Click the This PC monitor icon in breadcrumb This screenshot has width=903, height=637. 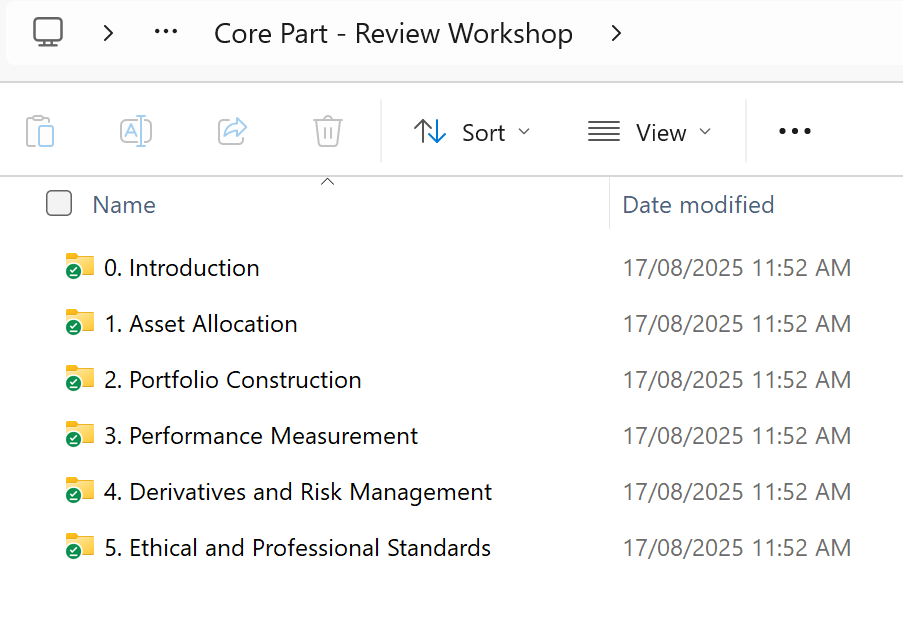point(47,33)
